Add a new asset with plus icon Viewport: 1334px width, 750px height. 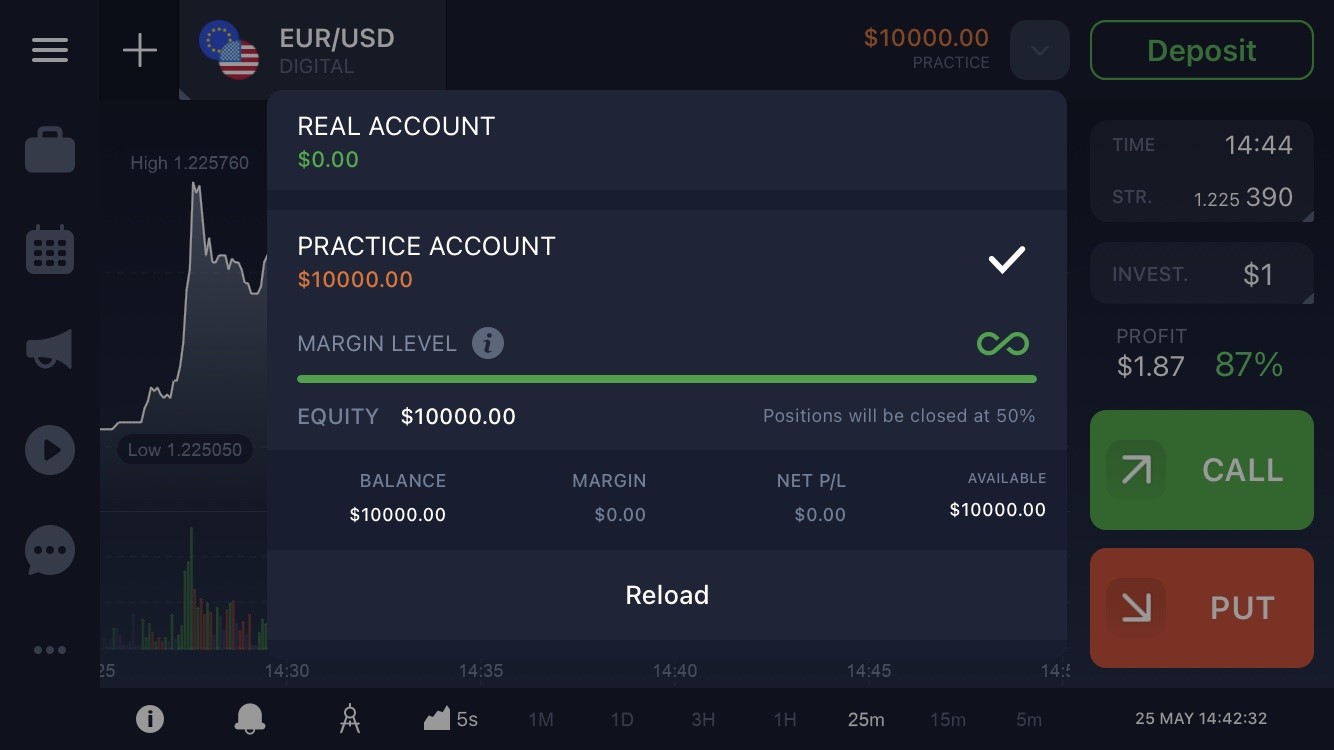pyautogui.click(x=140, y=50)
